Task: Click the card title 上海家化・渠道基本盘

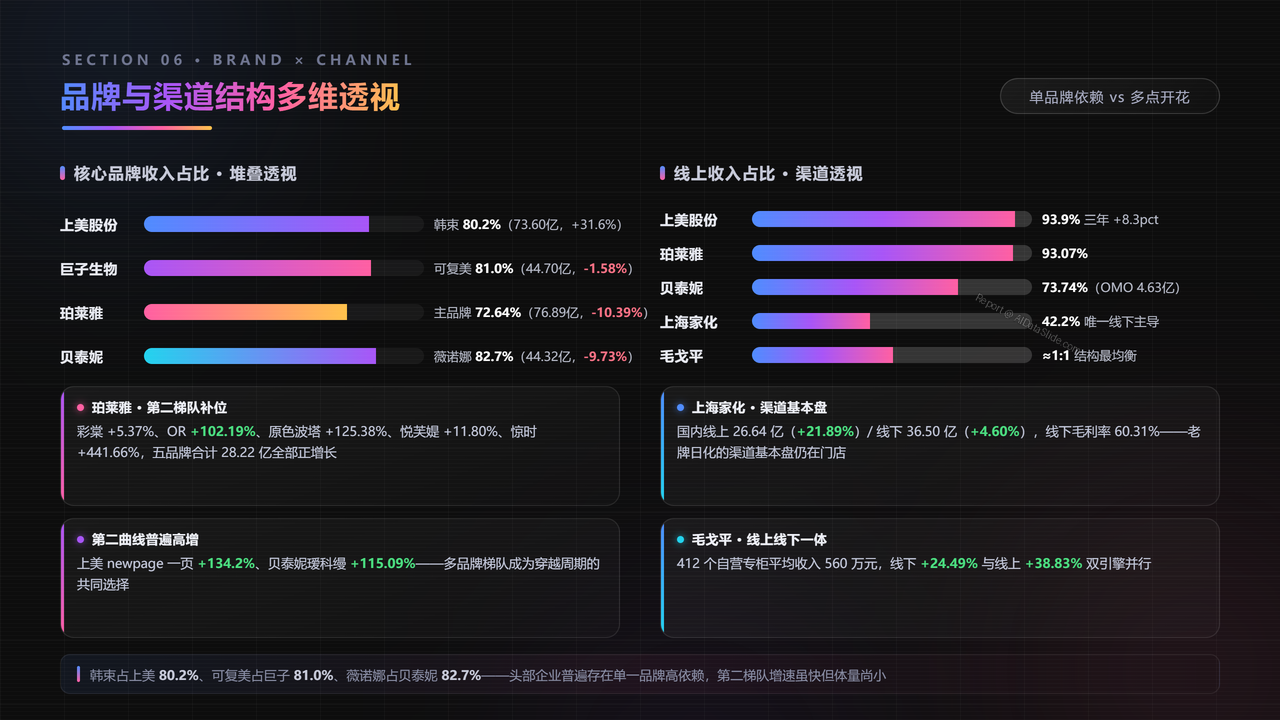Action: click(x=759, y=408)
